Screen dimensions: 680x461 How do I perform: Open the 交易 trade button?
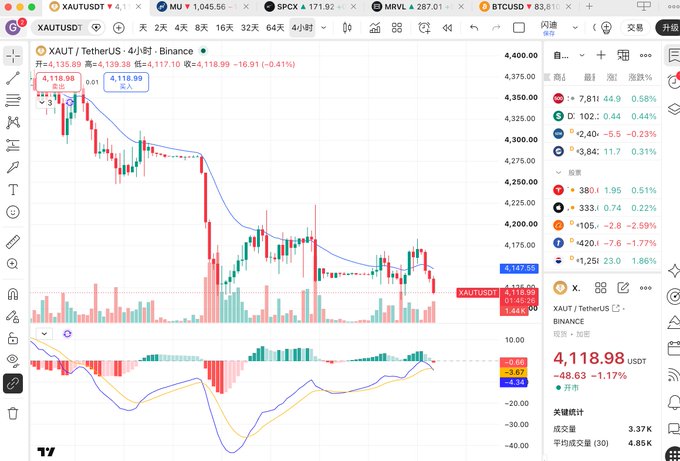[635, 28]
